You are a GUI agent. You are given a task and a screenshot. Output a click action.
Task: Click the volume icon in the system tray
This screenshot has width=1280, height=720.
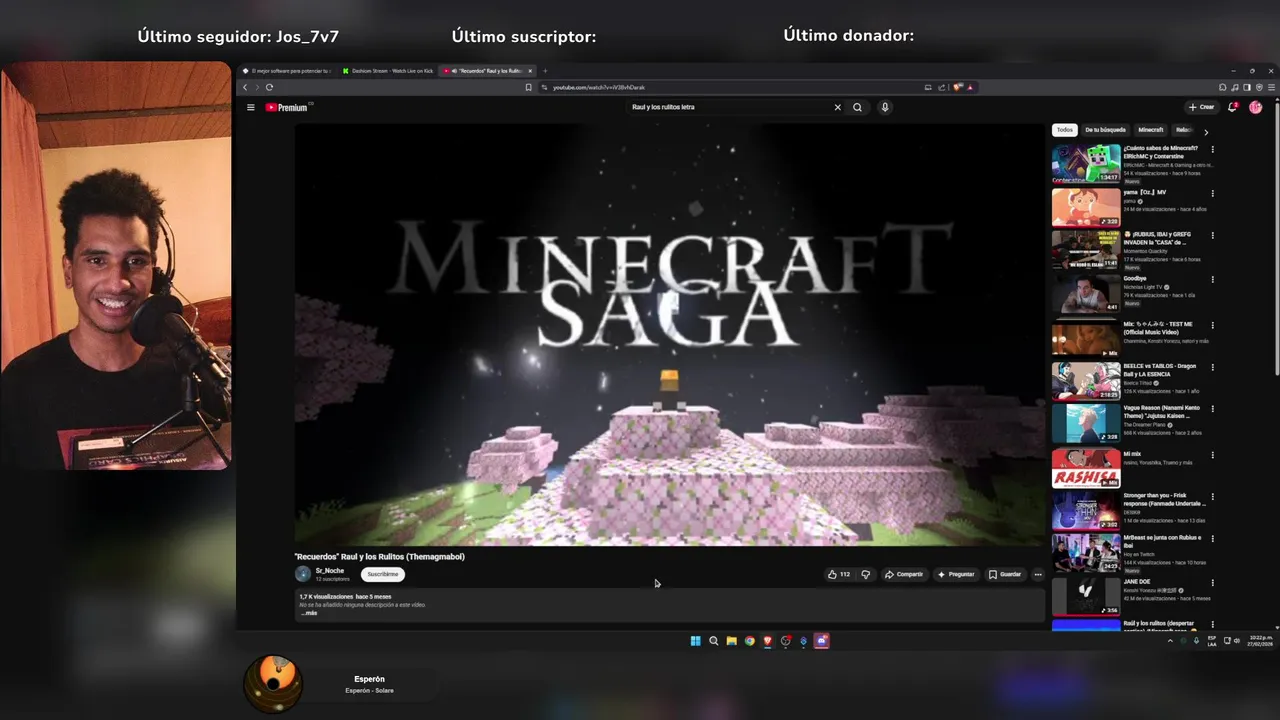1237,641
